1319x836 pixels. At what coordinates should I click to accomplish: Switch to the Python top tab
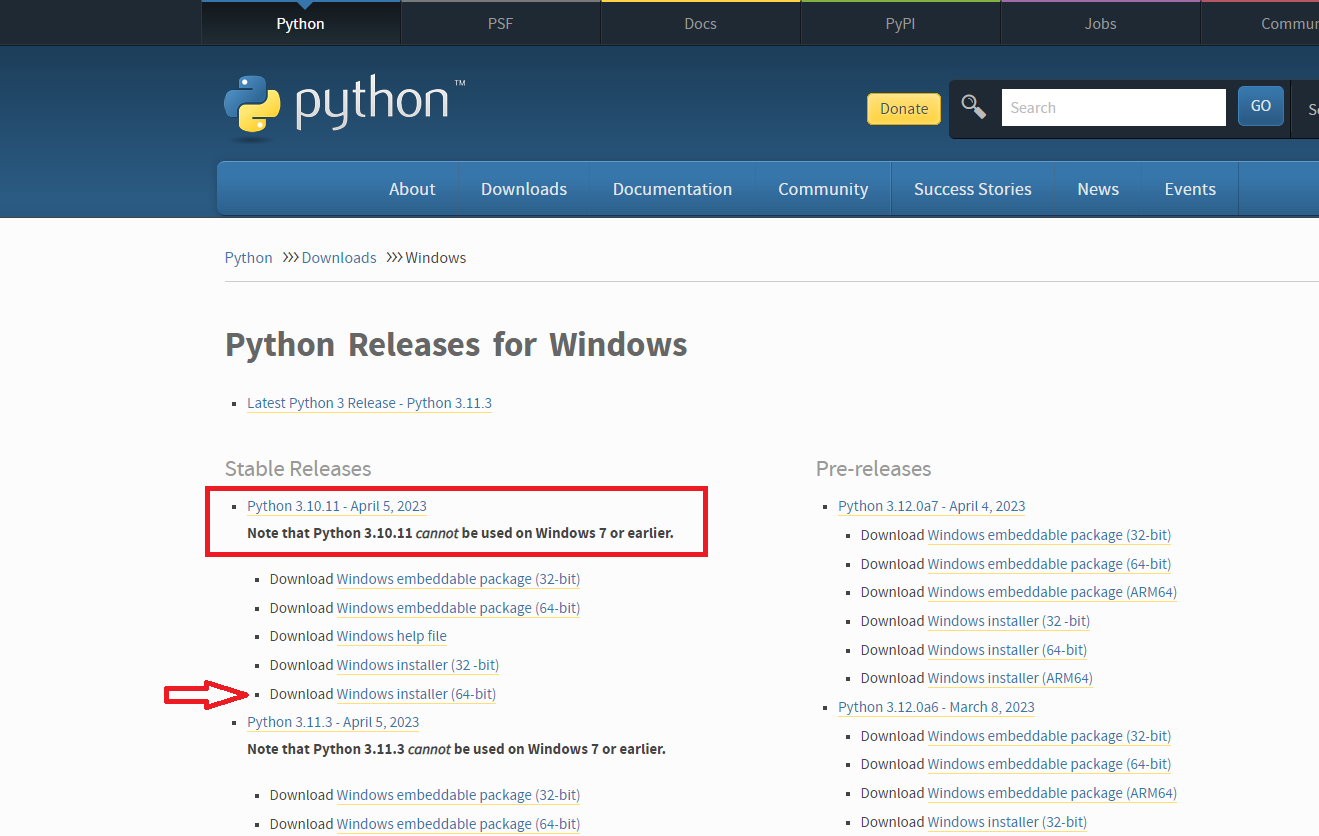tap(300, 23)
